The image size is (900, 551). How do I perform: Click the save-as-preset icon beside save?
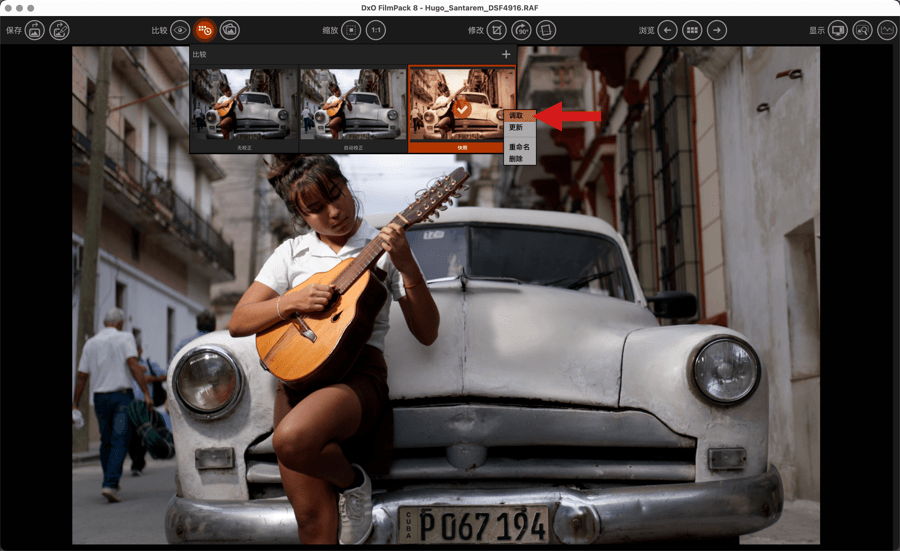[60, 31]
